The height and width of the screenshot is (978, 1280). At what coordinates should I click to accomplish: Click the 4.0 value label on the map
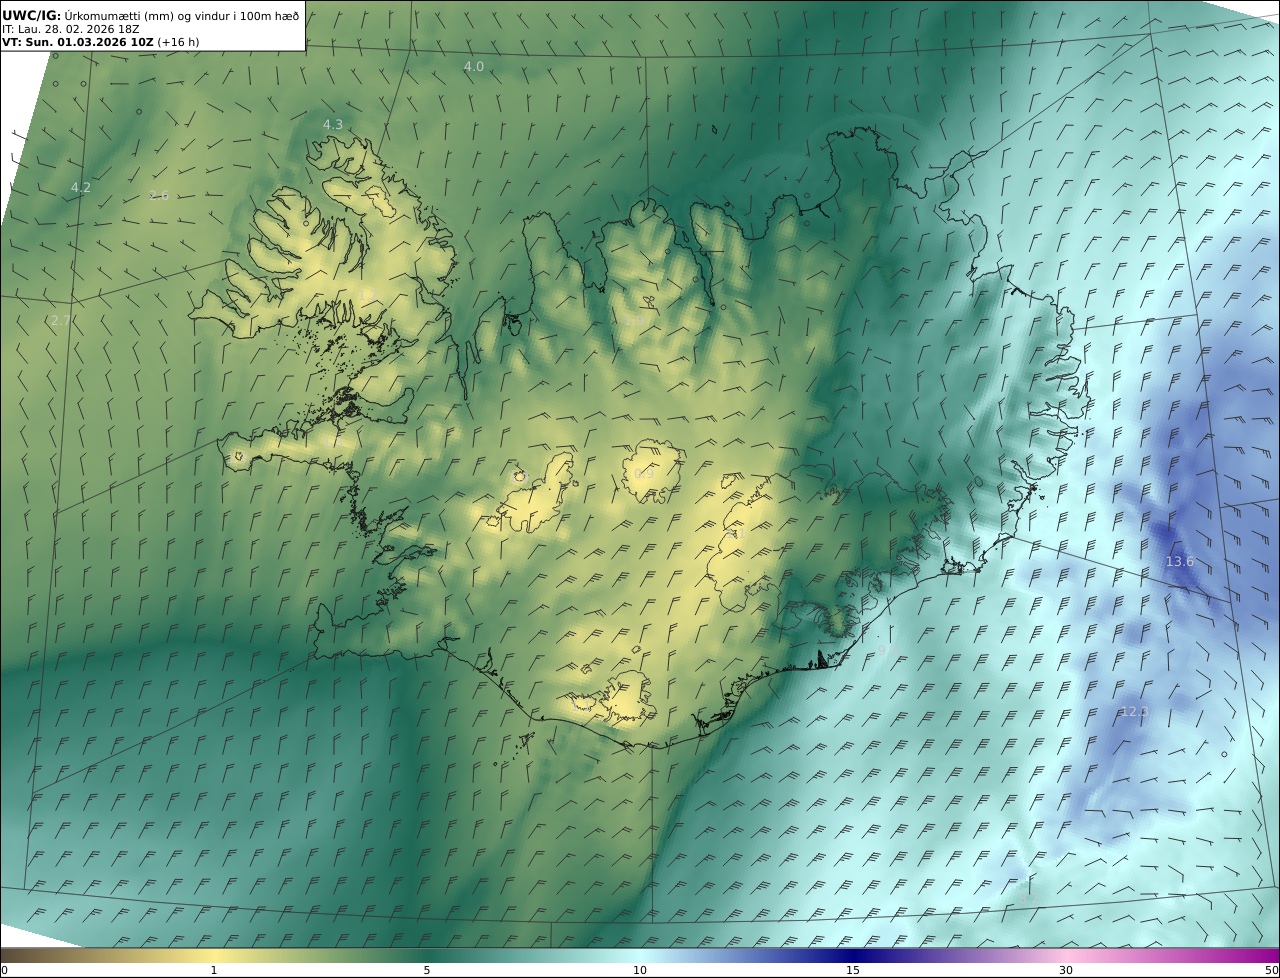point(473,66)
